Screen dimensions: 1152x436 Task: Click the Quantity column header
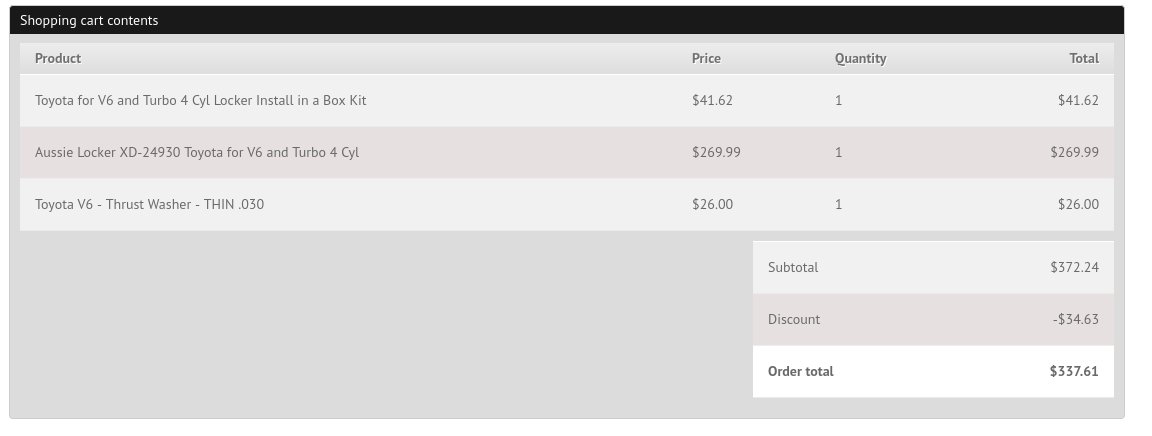860,58
